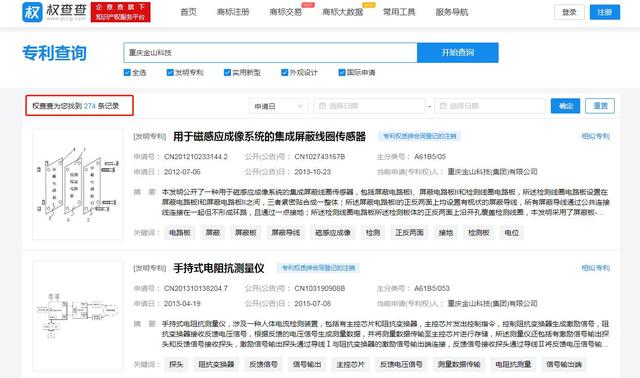640x378 pixels.
Task: Open the 商标大数据 menu item
Action: coord(342,12)
